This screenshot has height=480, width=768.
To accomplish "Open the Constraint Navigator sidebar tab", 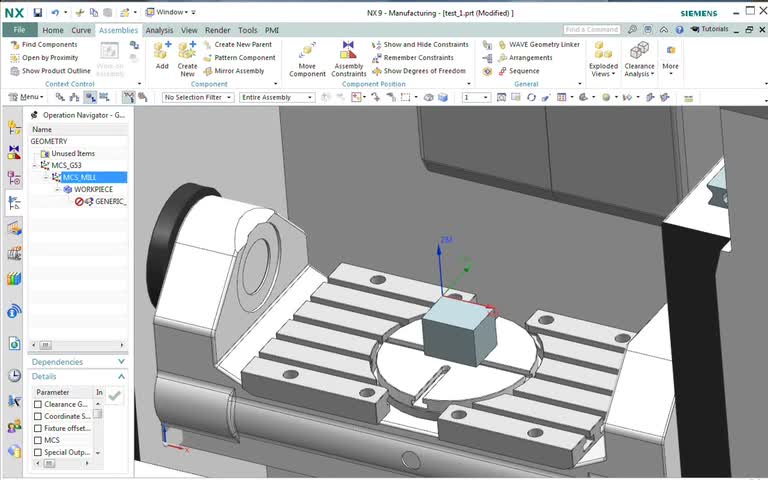I will click(x=14, y=152).
